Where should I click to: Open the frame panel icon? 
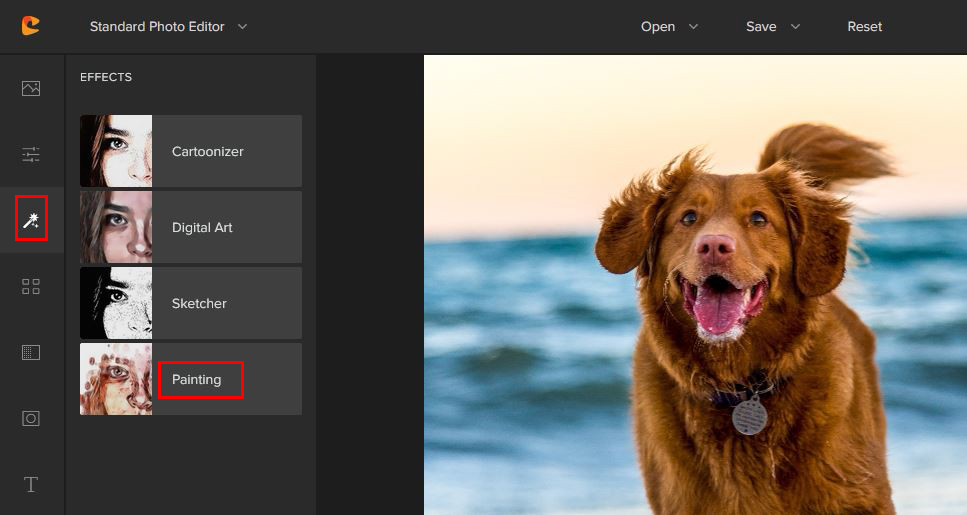click(31, 418)
